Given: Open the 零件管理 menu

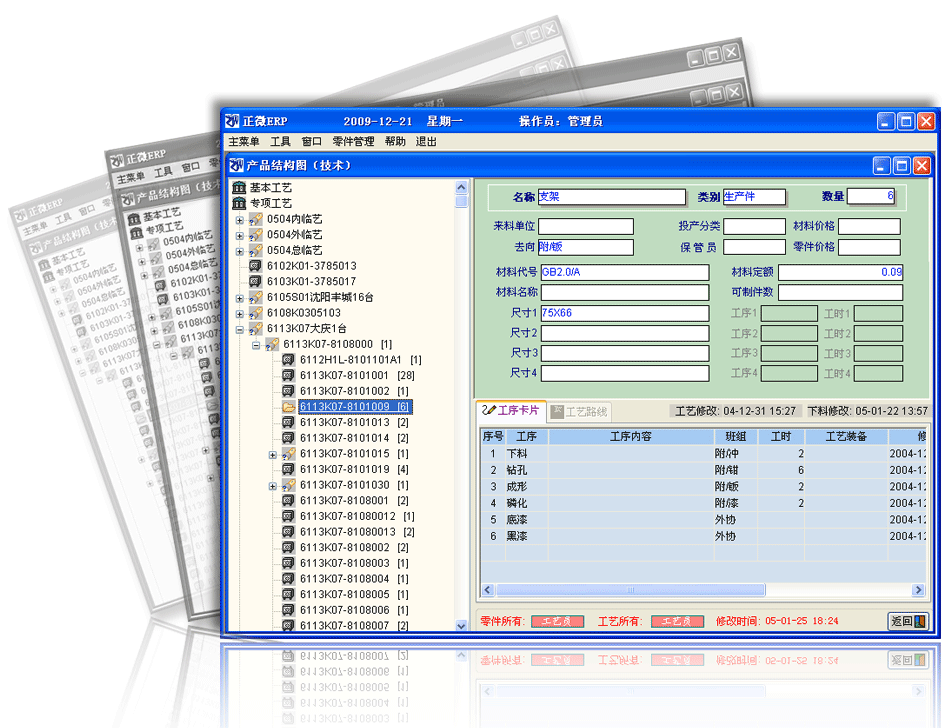Looking at the screenshot, I should coord(353,142).
